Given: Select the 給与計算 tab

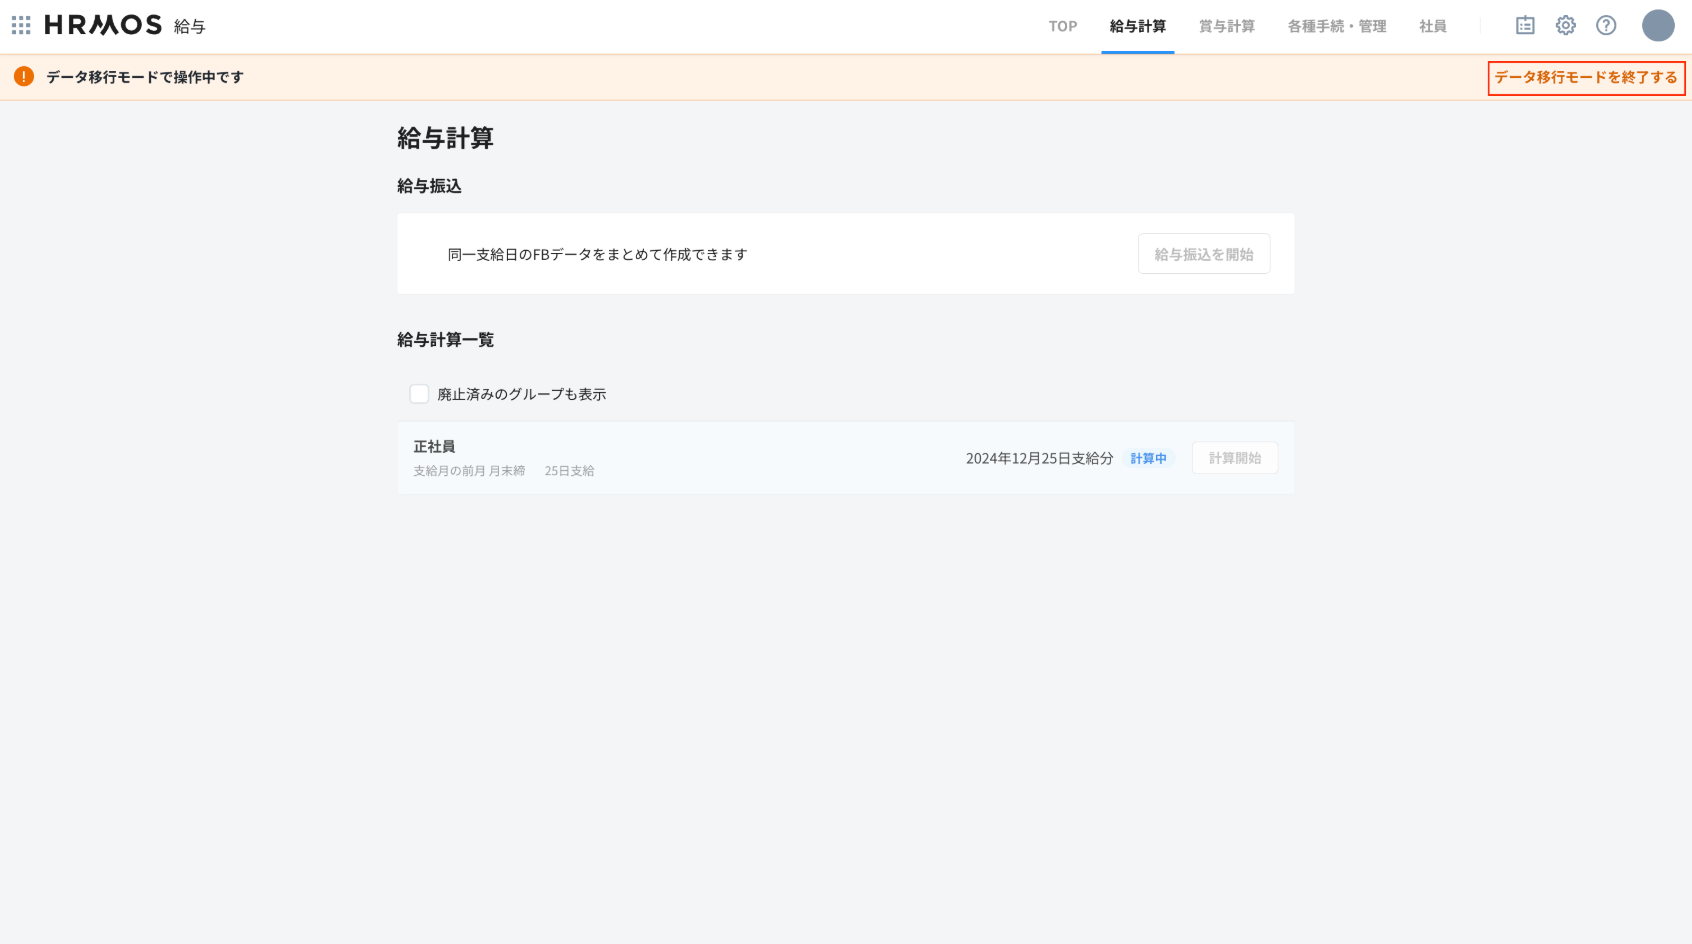Looking at the screenshot, I should [1138, 27].
